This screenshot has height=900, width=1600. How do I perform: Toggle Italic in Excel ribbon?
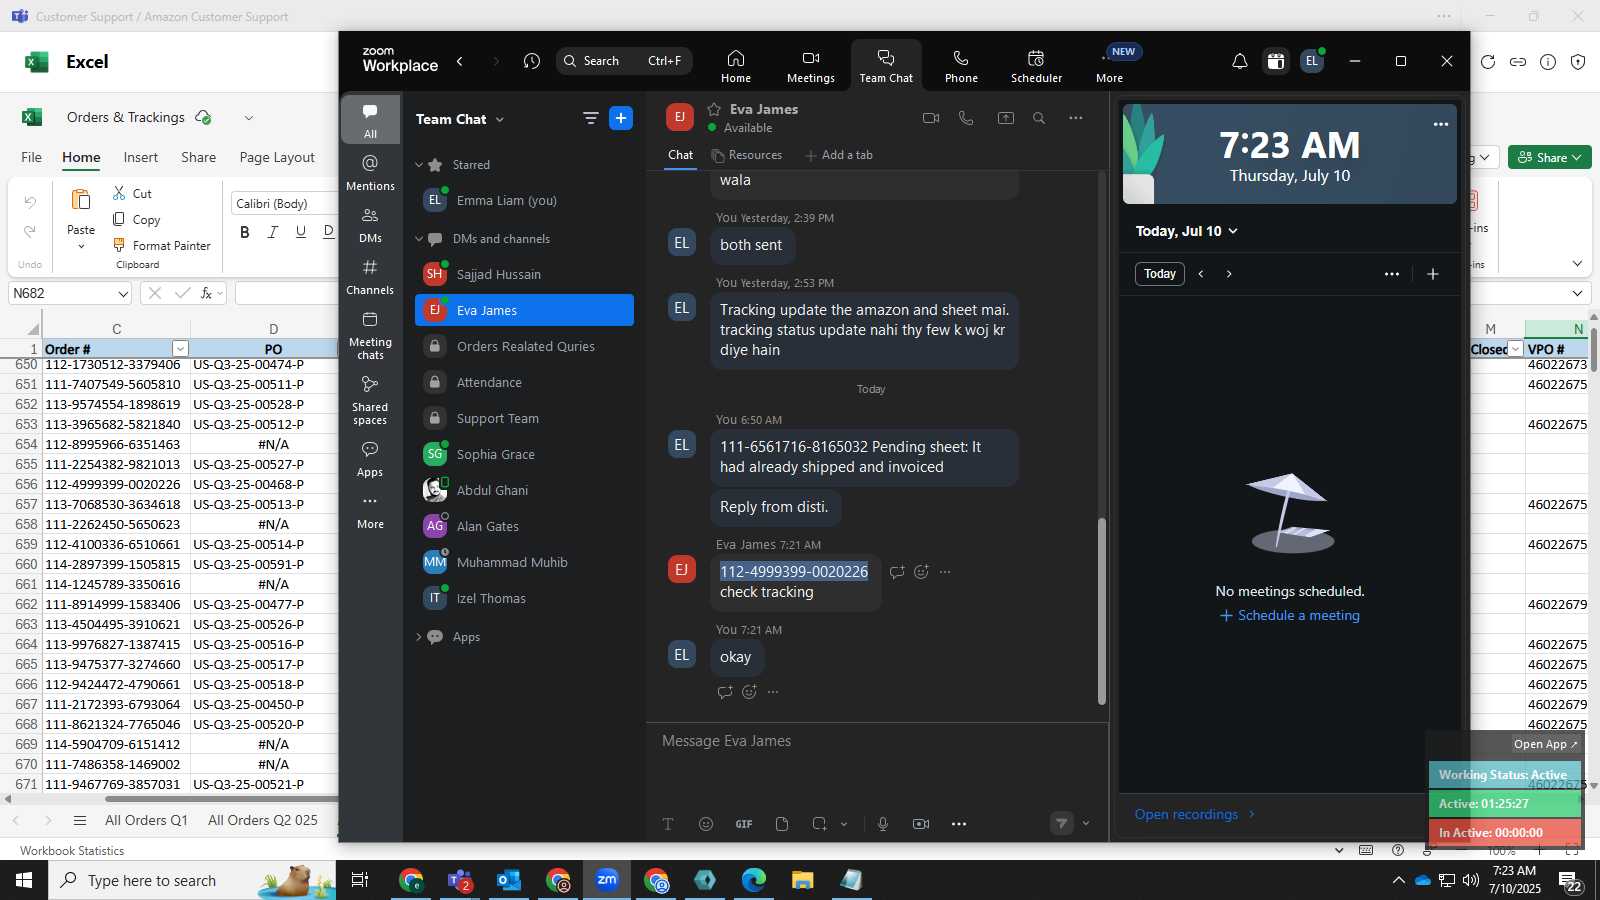(273, 232)
